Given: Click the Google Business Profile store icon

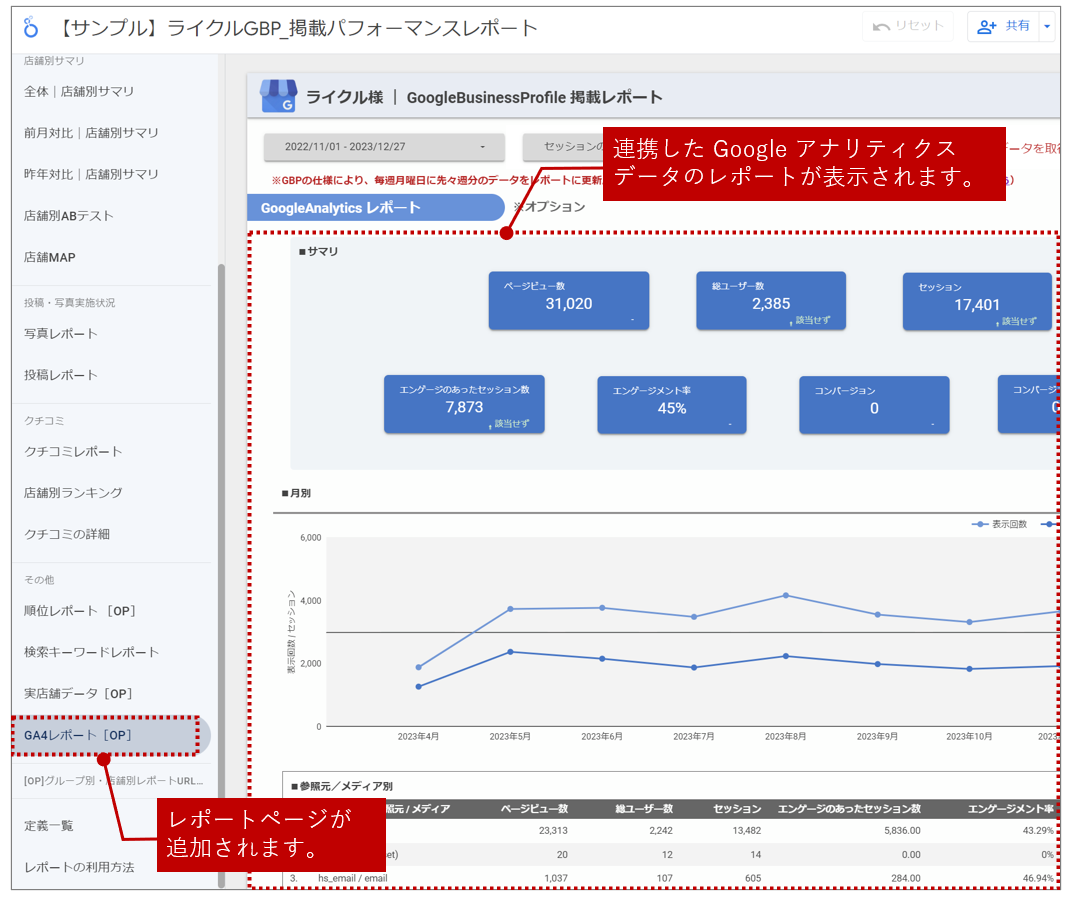Looking at the screenshot, I should pyautogui.click(x=278, y=97).
